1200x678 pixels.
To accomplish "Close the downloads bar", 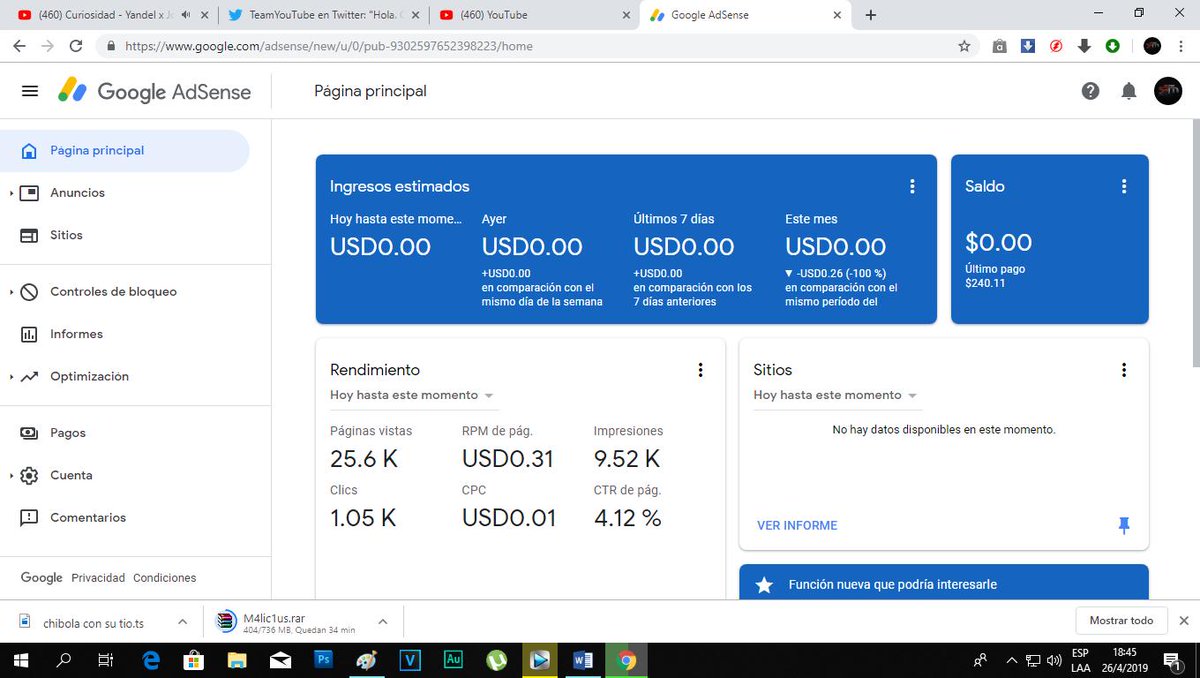I will point(1184,621).
